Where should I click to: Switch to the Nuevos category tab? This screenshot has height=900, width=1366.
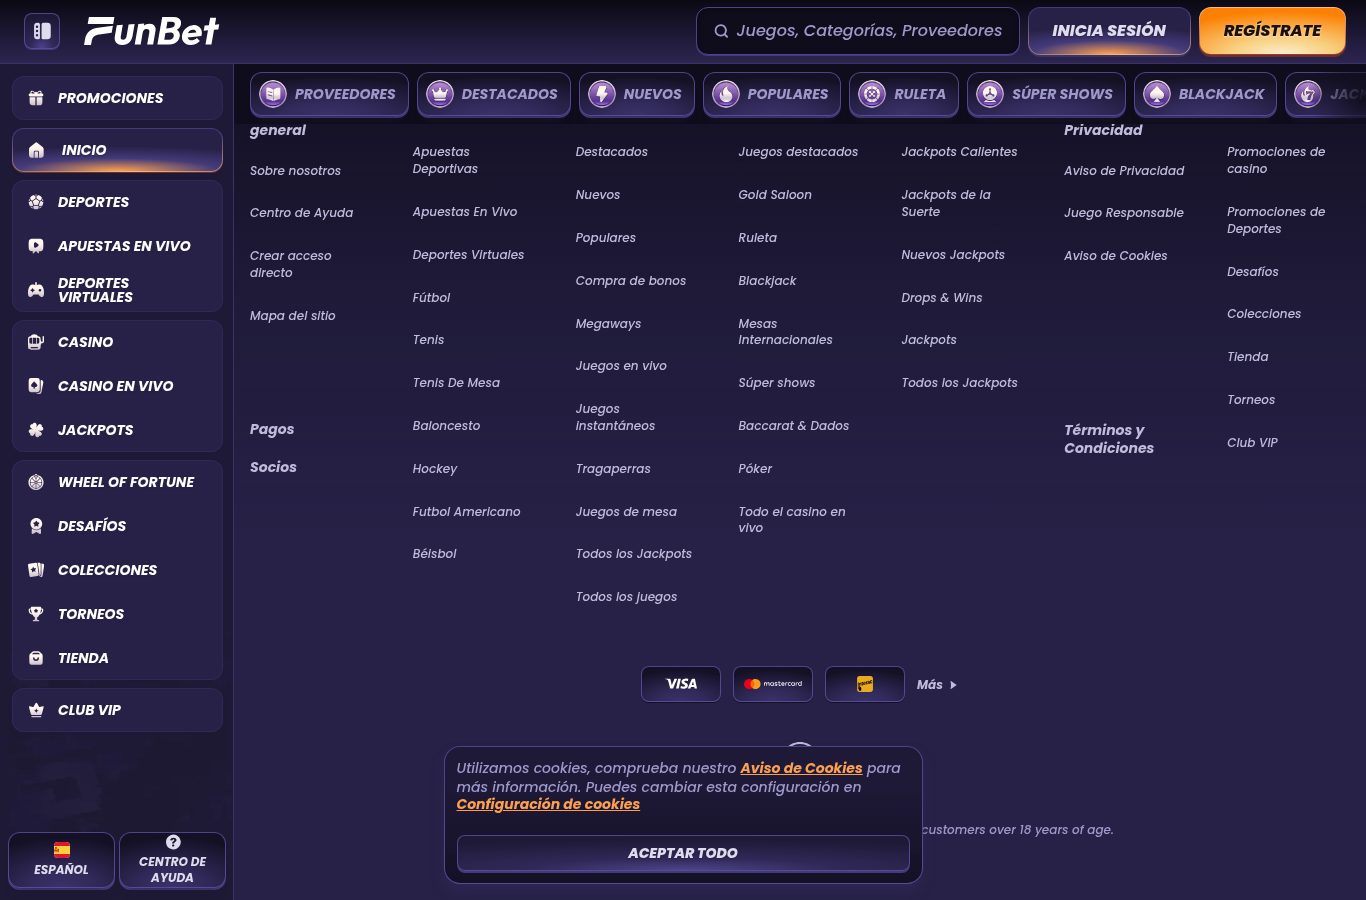tap(636, 94)
